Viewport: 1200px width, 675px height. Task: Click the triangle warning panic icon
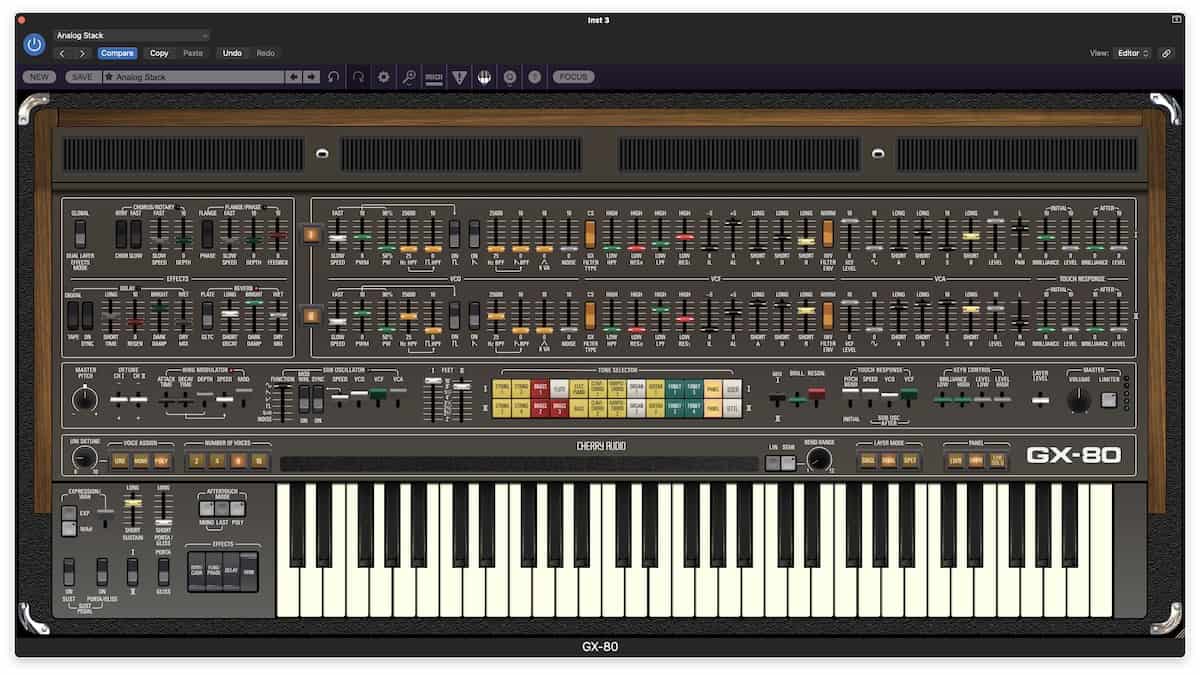pos(459,77)
